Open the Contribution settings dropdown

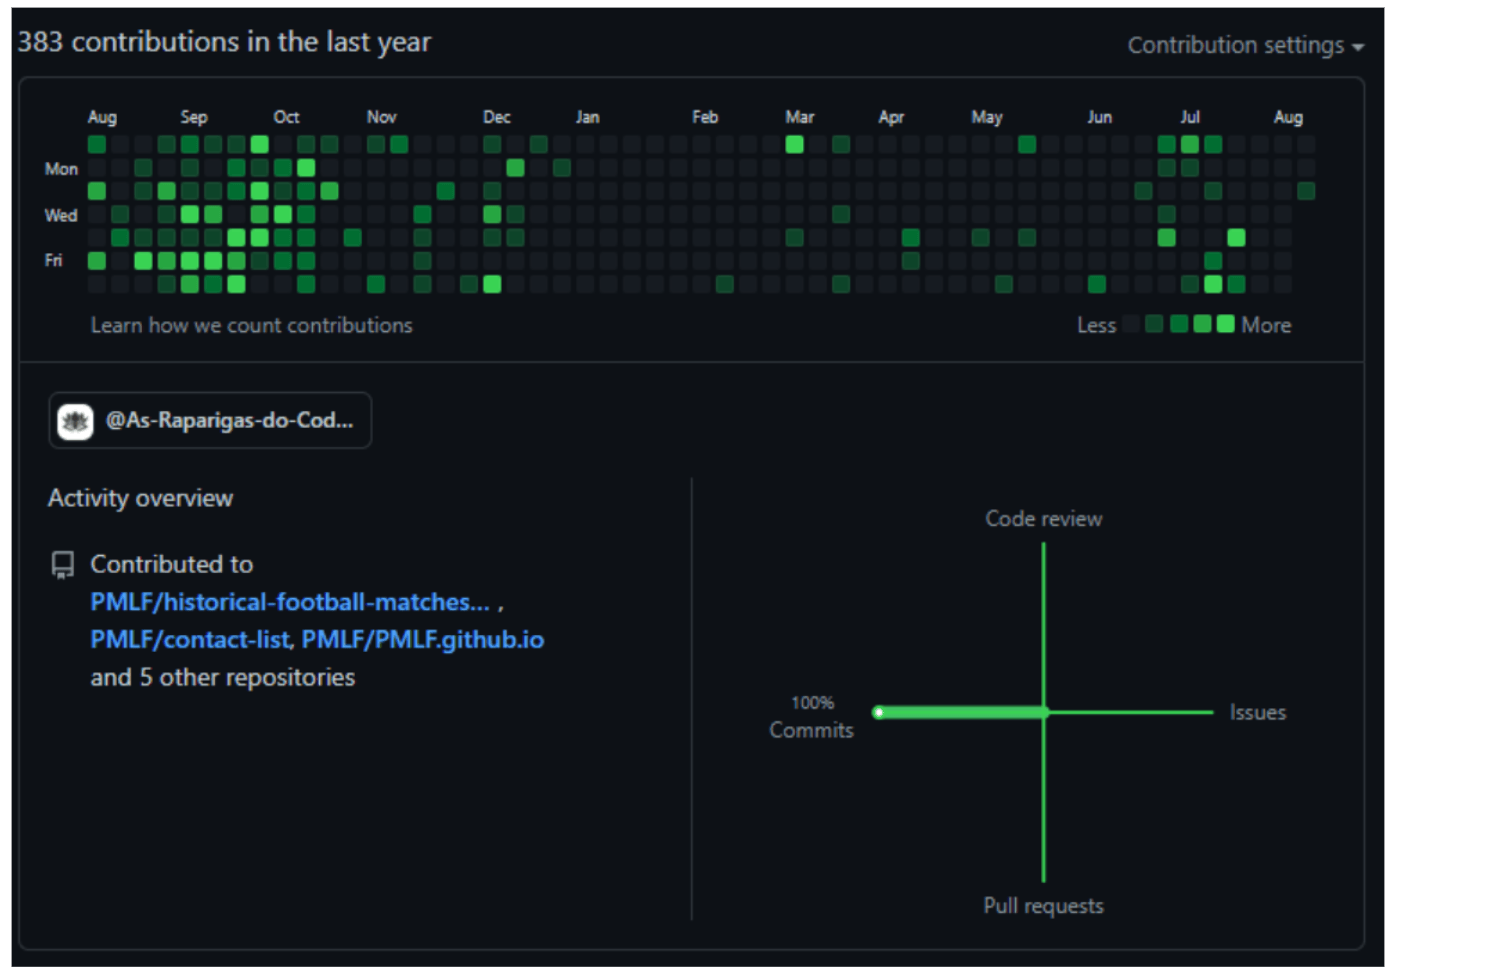1244,46
